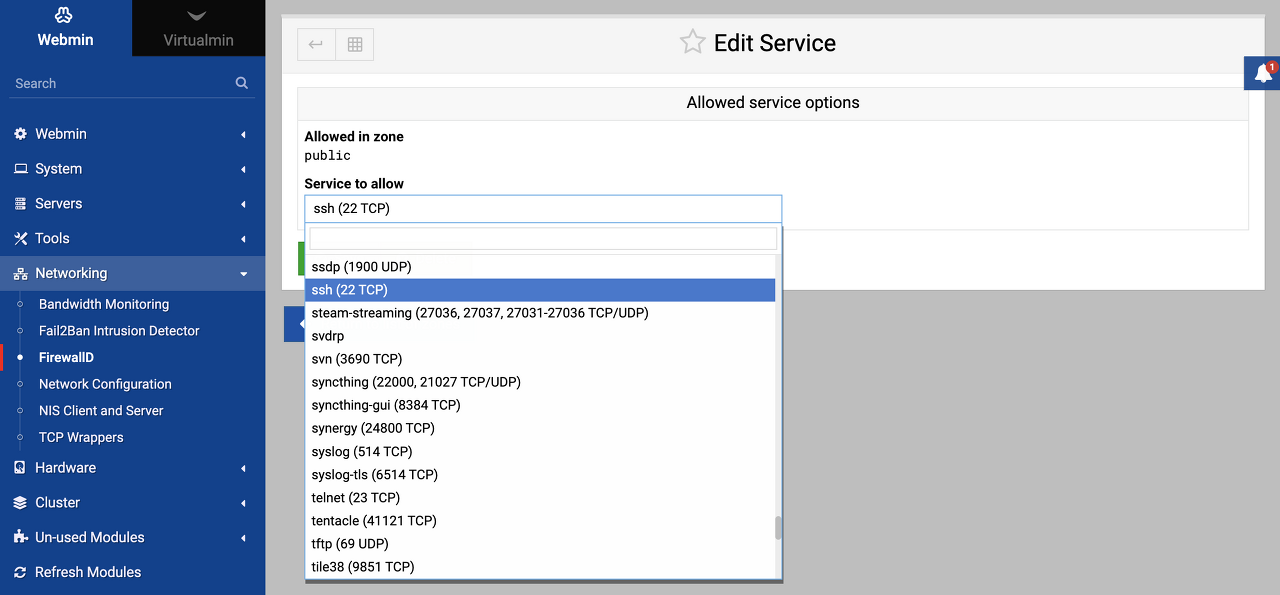1280x595 pixels.
Task: Expand the Un-used Modules category
Action: tap(132, 537)
